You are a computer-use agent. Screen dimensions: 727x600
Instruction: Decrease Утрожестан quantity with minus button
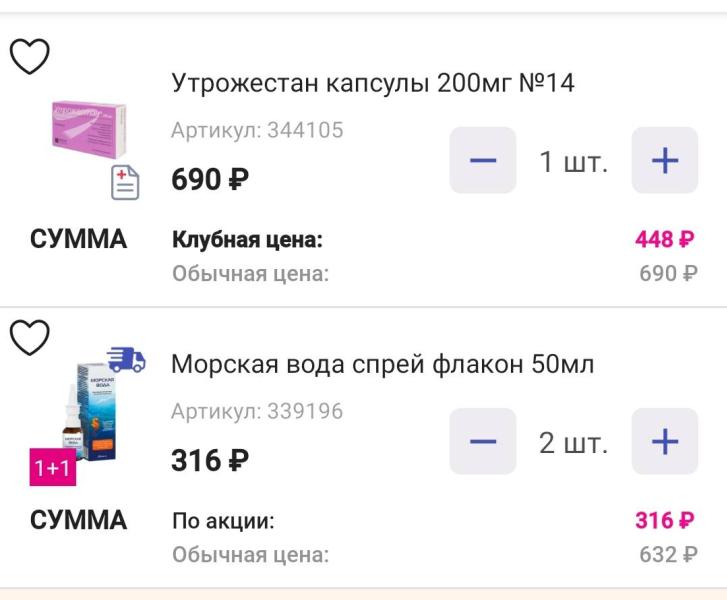pyautogui.click(x=483, y=160)
